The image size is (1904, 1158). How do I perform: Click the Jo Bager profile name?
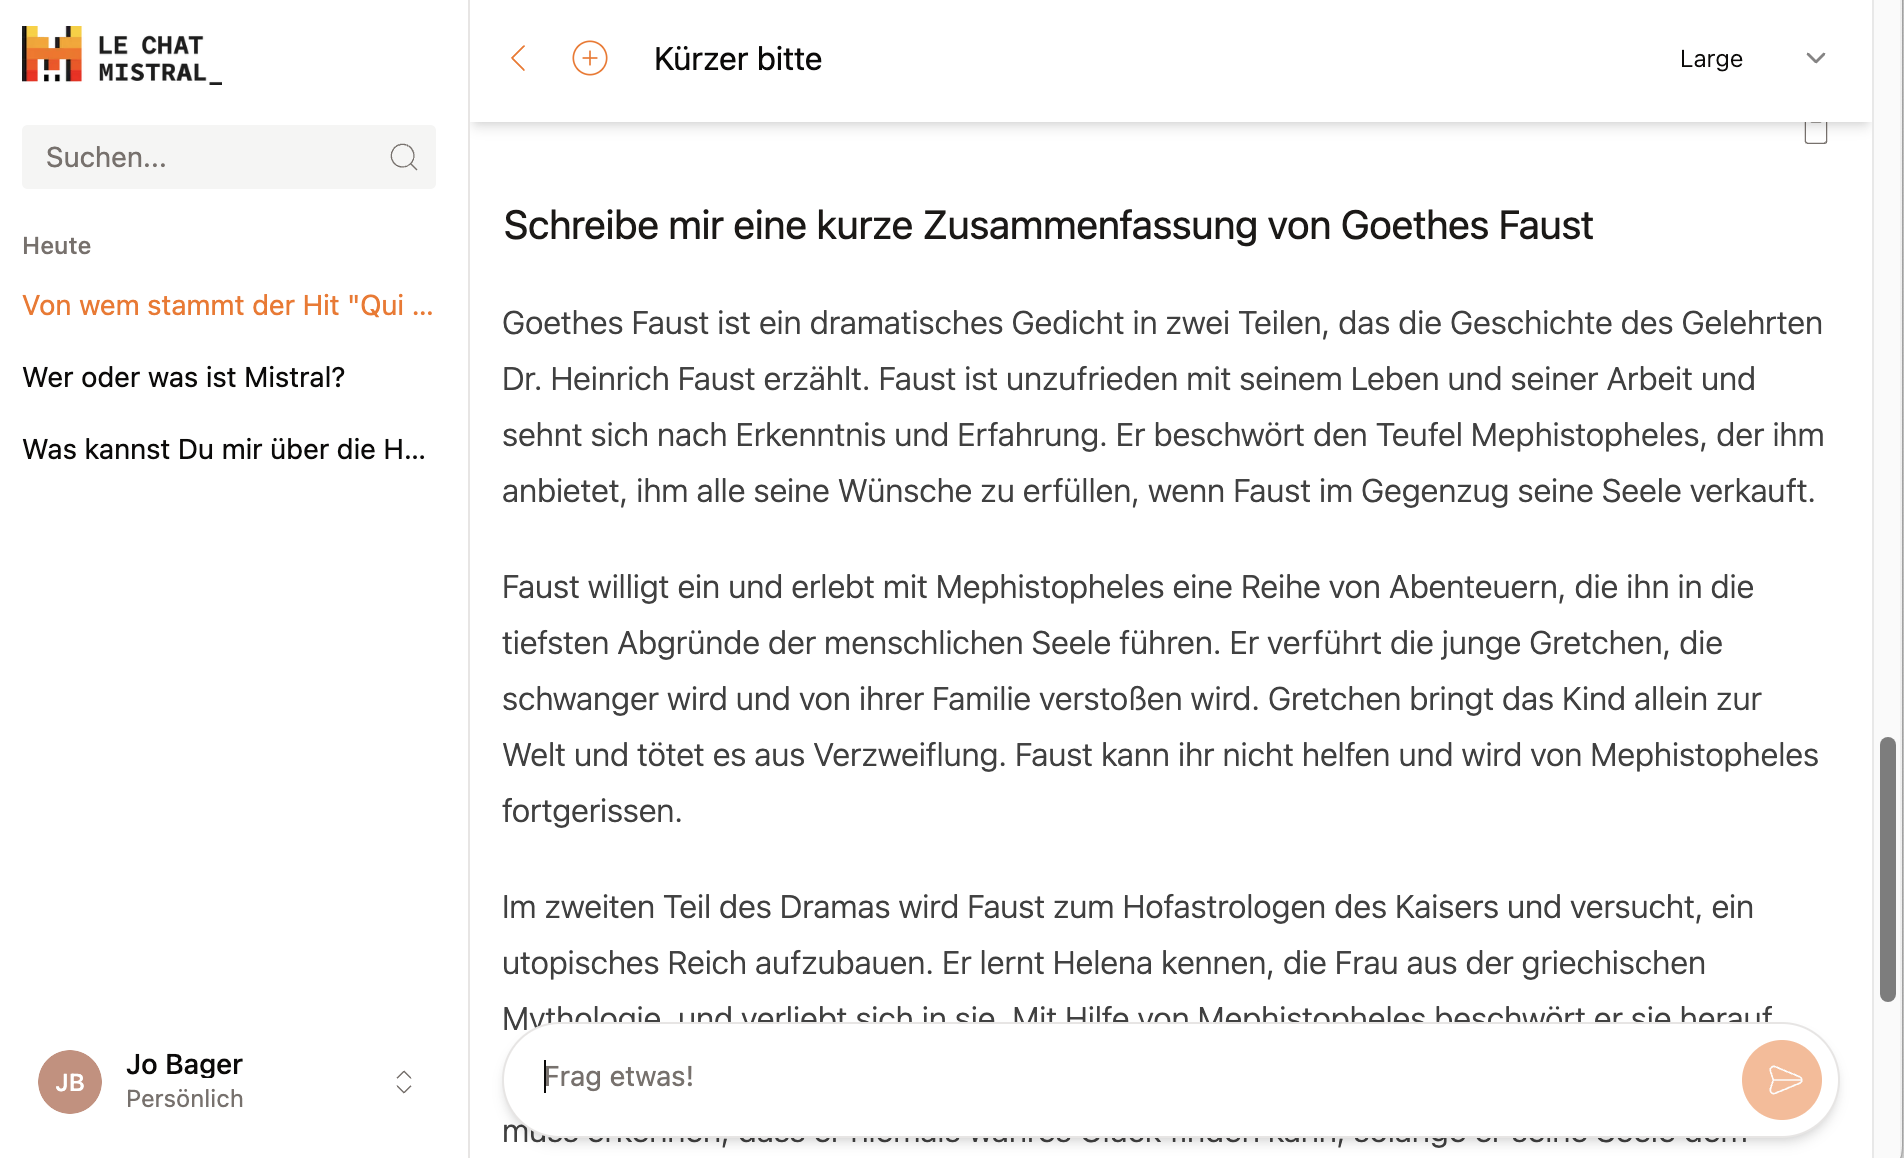click(x=184, y=1064)
